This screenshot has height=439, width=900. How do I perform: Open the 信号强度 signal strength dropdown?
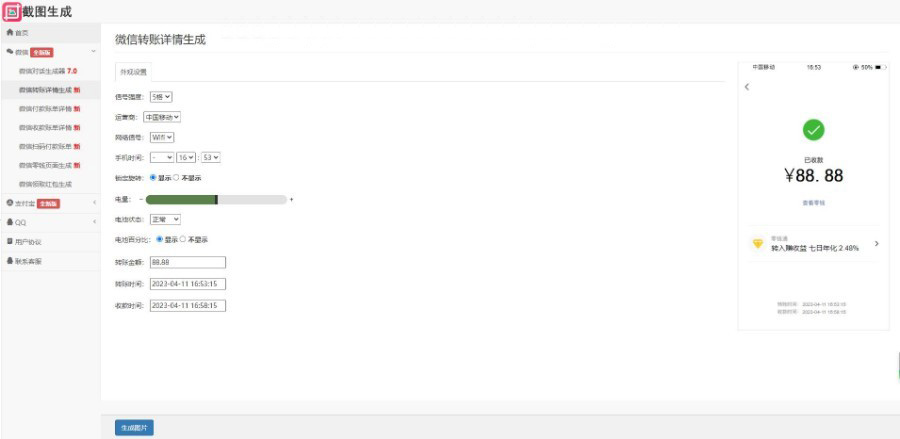161,97
